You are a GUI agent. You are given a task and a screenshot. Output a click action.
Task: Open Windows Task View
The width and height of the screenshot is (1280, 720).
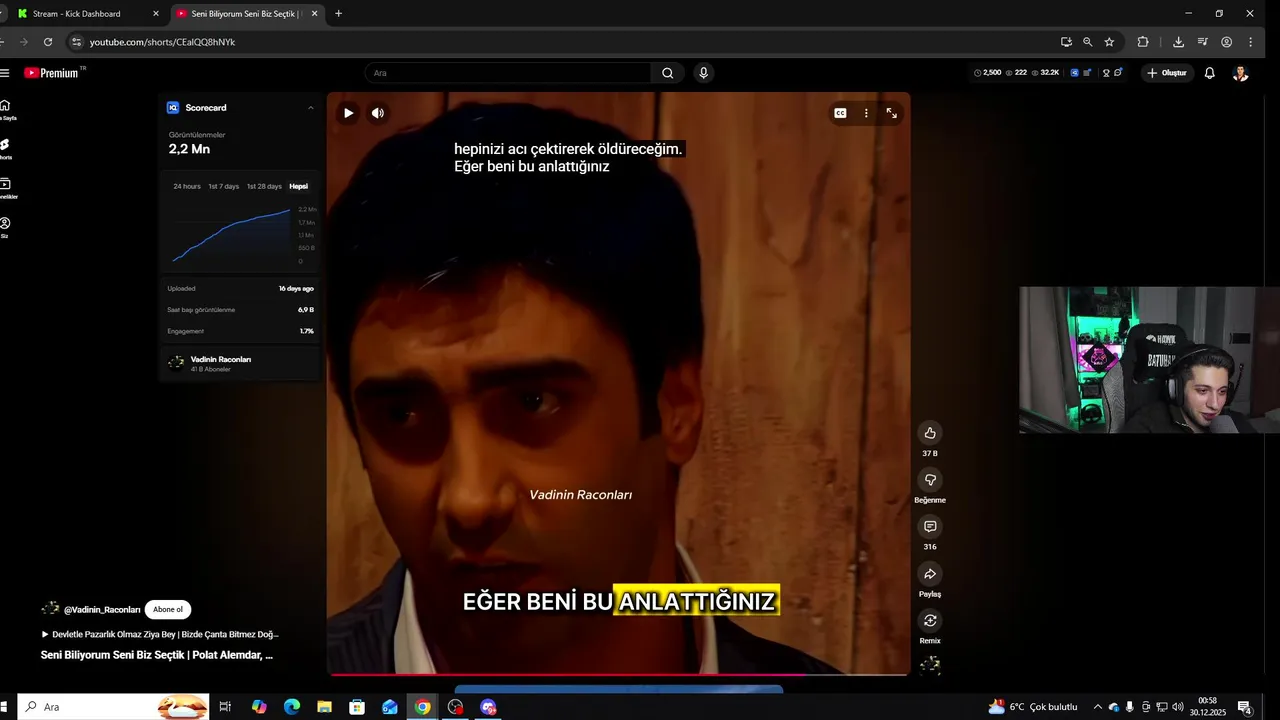point(225,707)
